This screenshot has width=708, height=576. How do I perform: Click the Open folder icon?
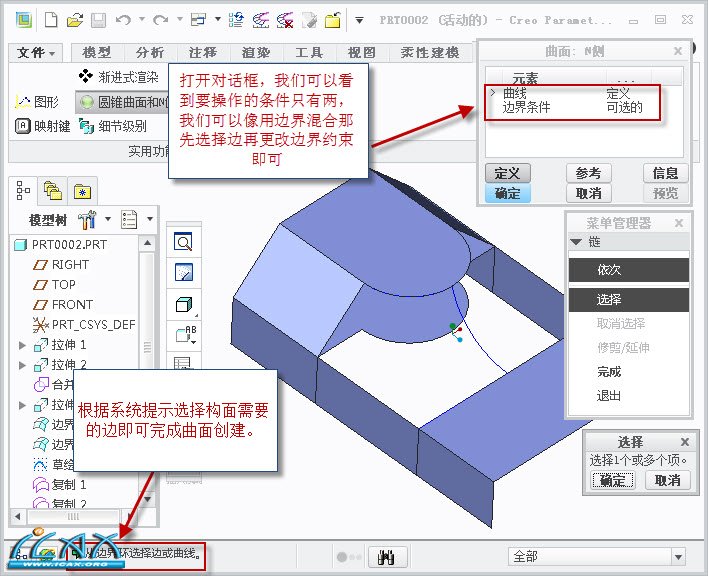tap(75, 20)
